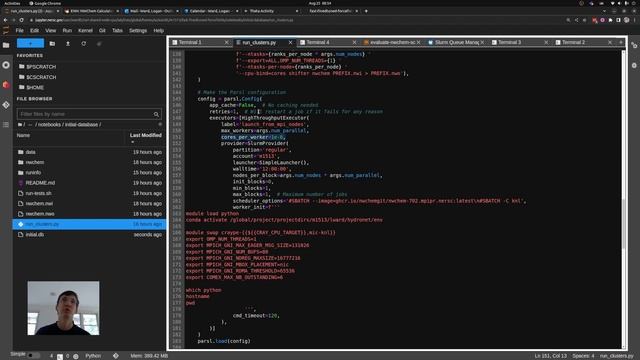The width and height of the screenshot is (640, 360).
Task: Click the search magnifier in the file filter
Action: [156, 114]
